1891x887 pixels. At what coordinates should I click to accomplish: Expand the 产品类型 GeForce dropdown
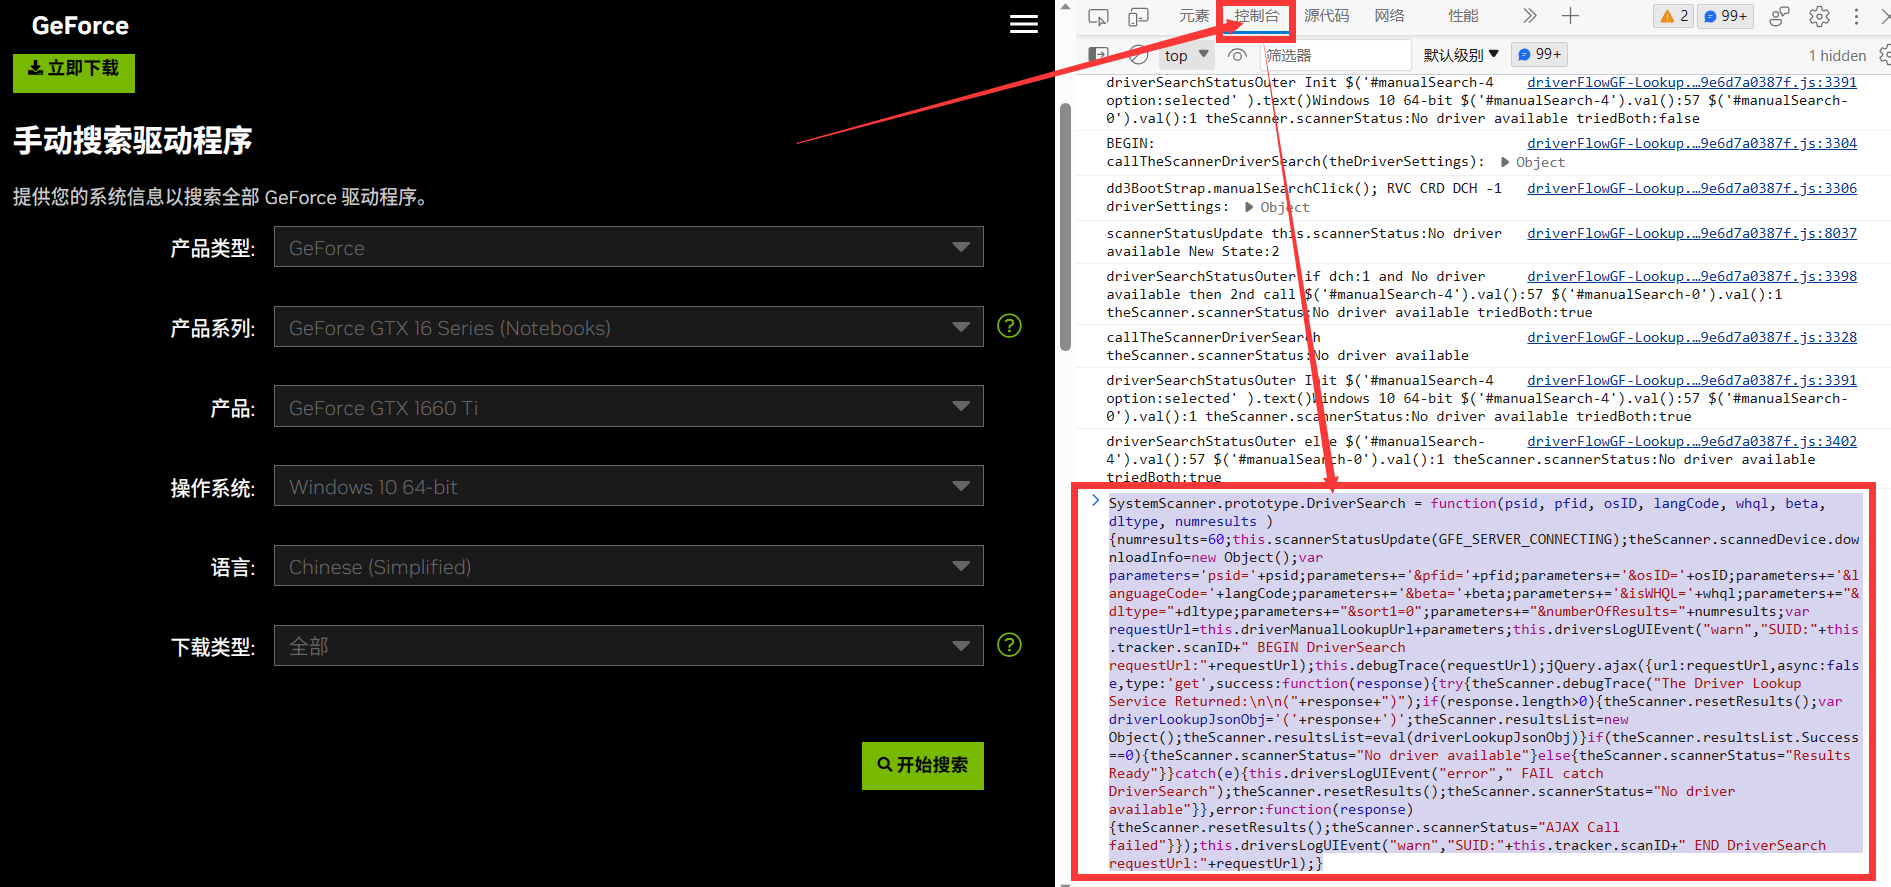628,247
